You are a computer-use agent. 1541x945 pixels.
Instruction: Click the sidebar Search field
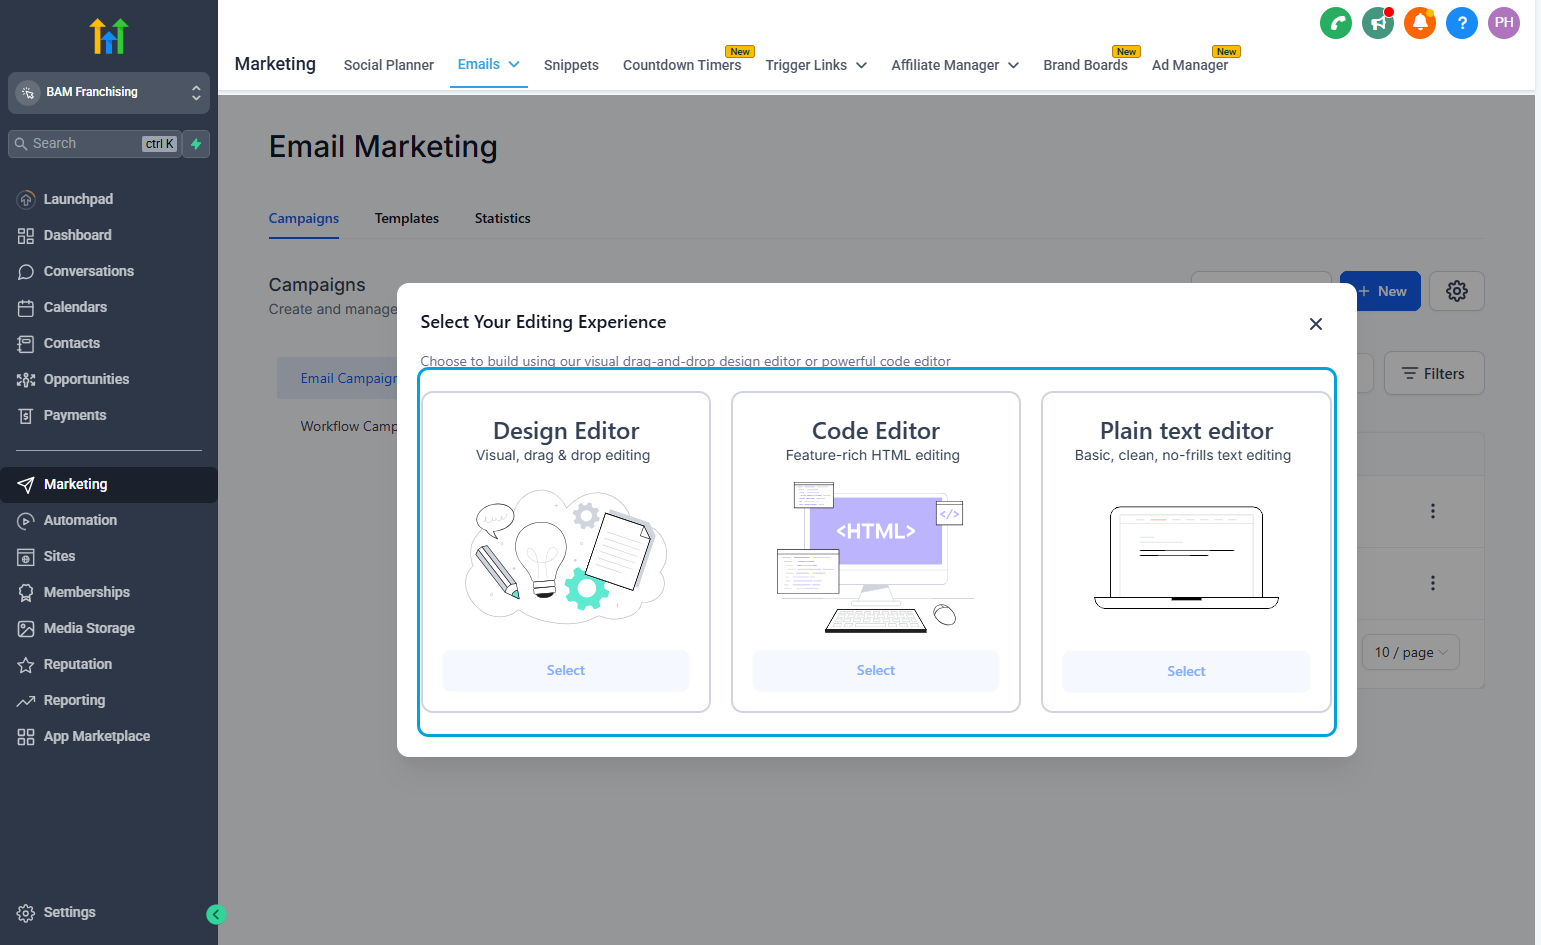tap(95, 144)
